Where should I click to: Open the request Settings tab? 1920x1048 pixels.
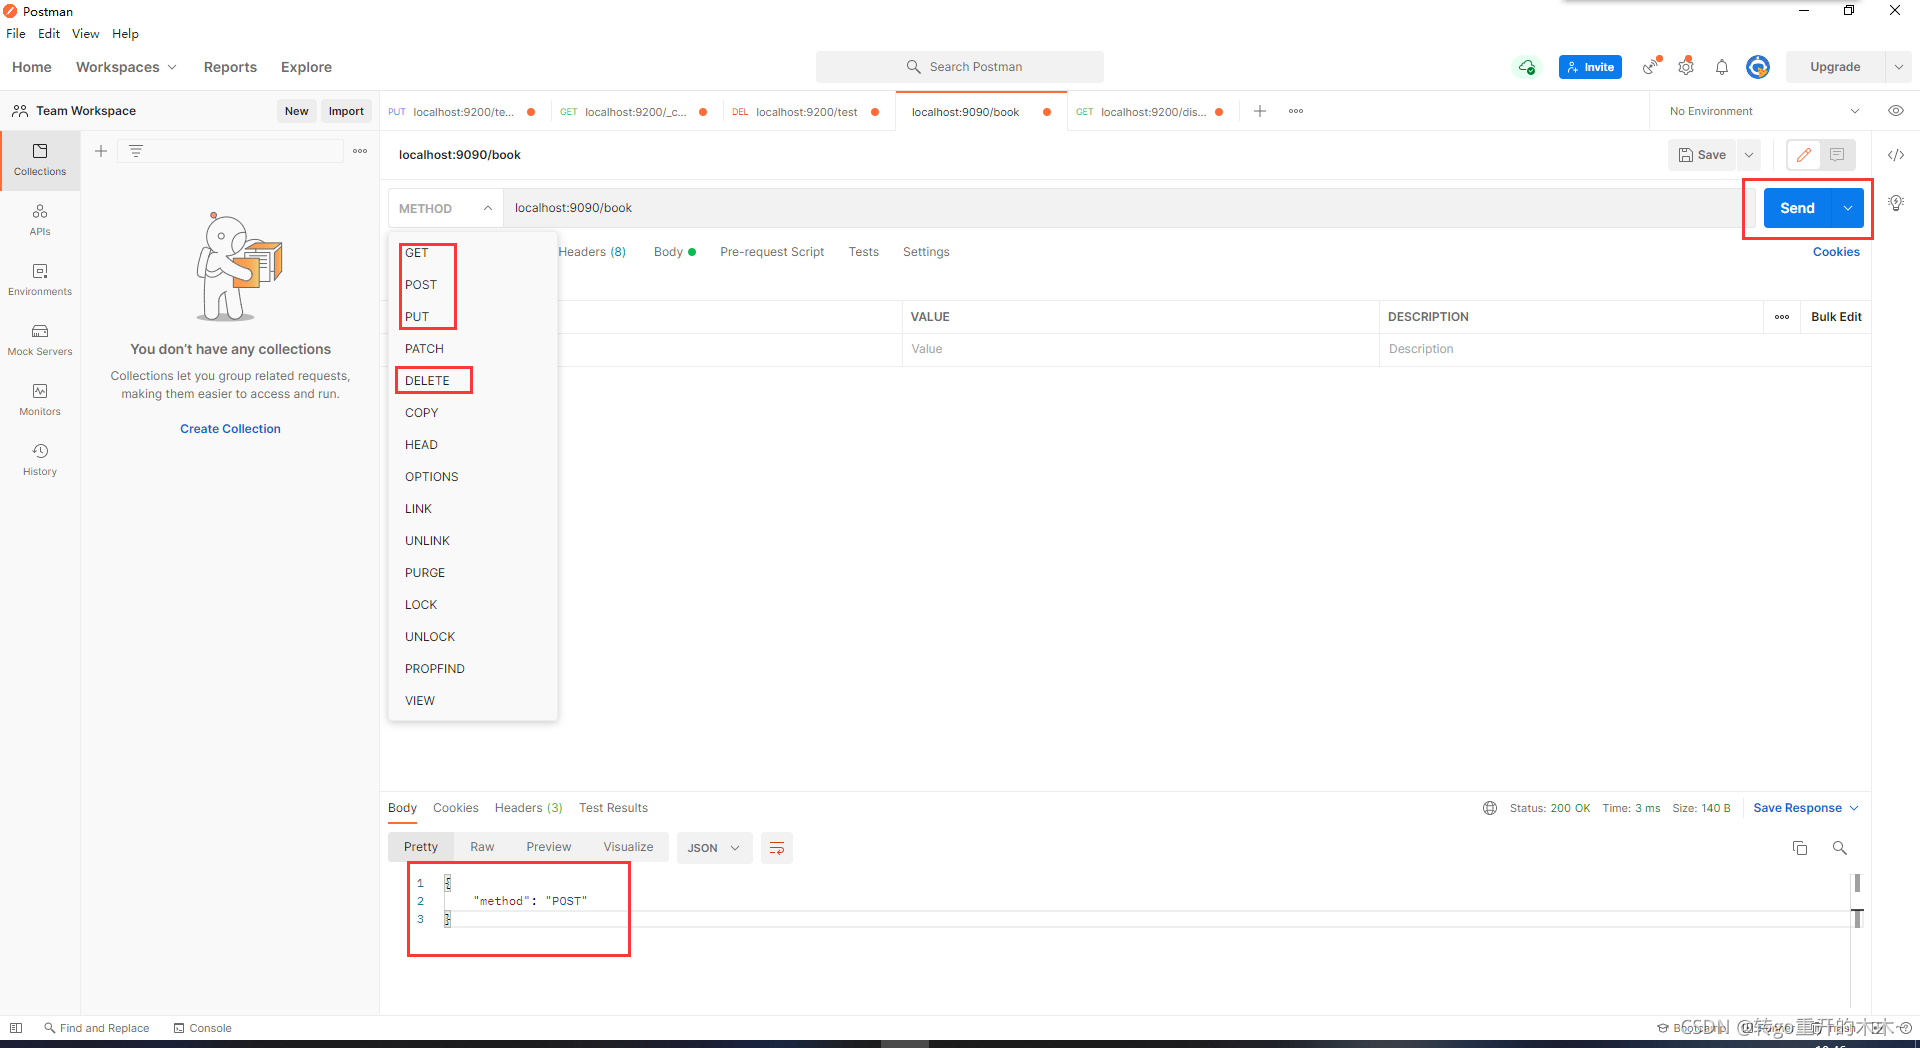coord(926,252)
